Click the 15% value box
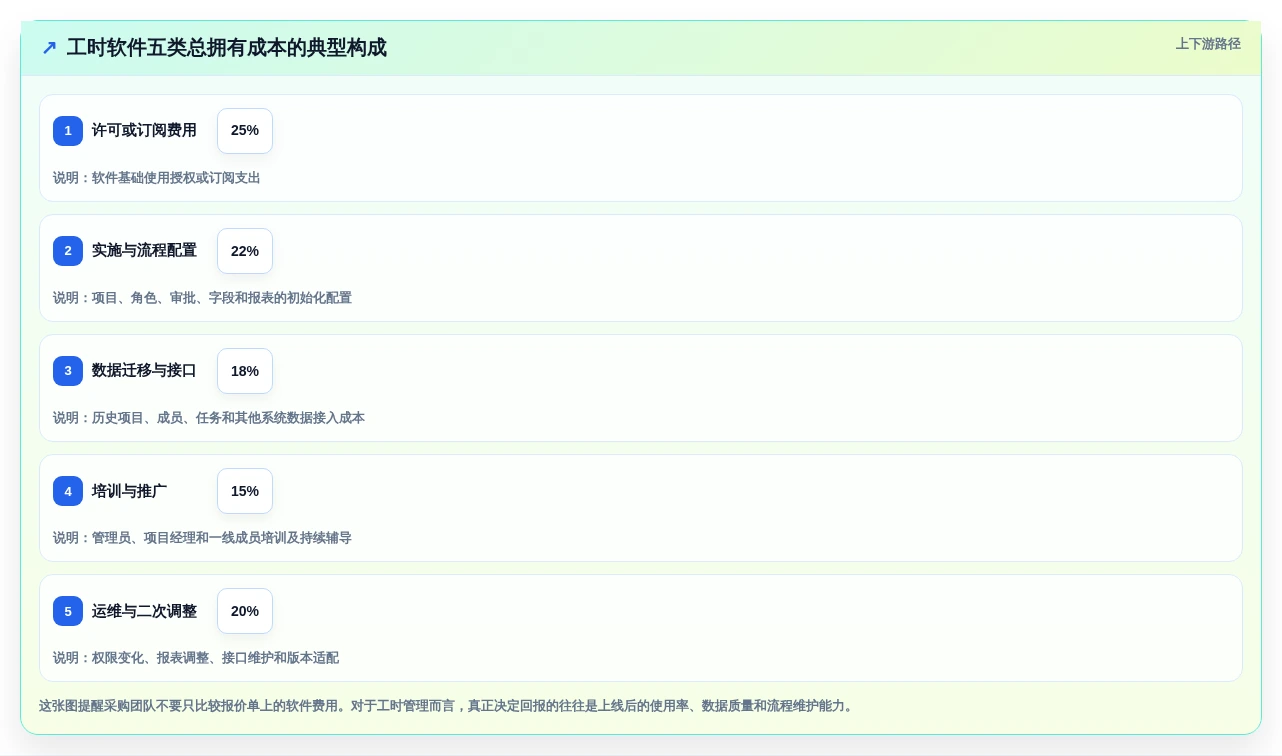Screen dimensions: 1282x756 (245, 491)
